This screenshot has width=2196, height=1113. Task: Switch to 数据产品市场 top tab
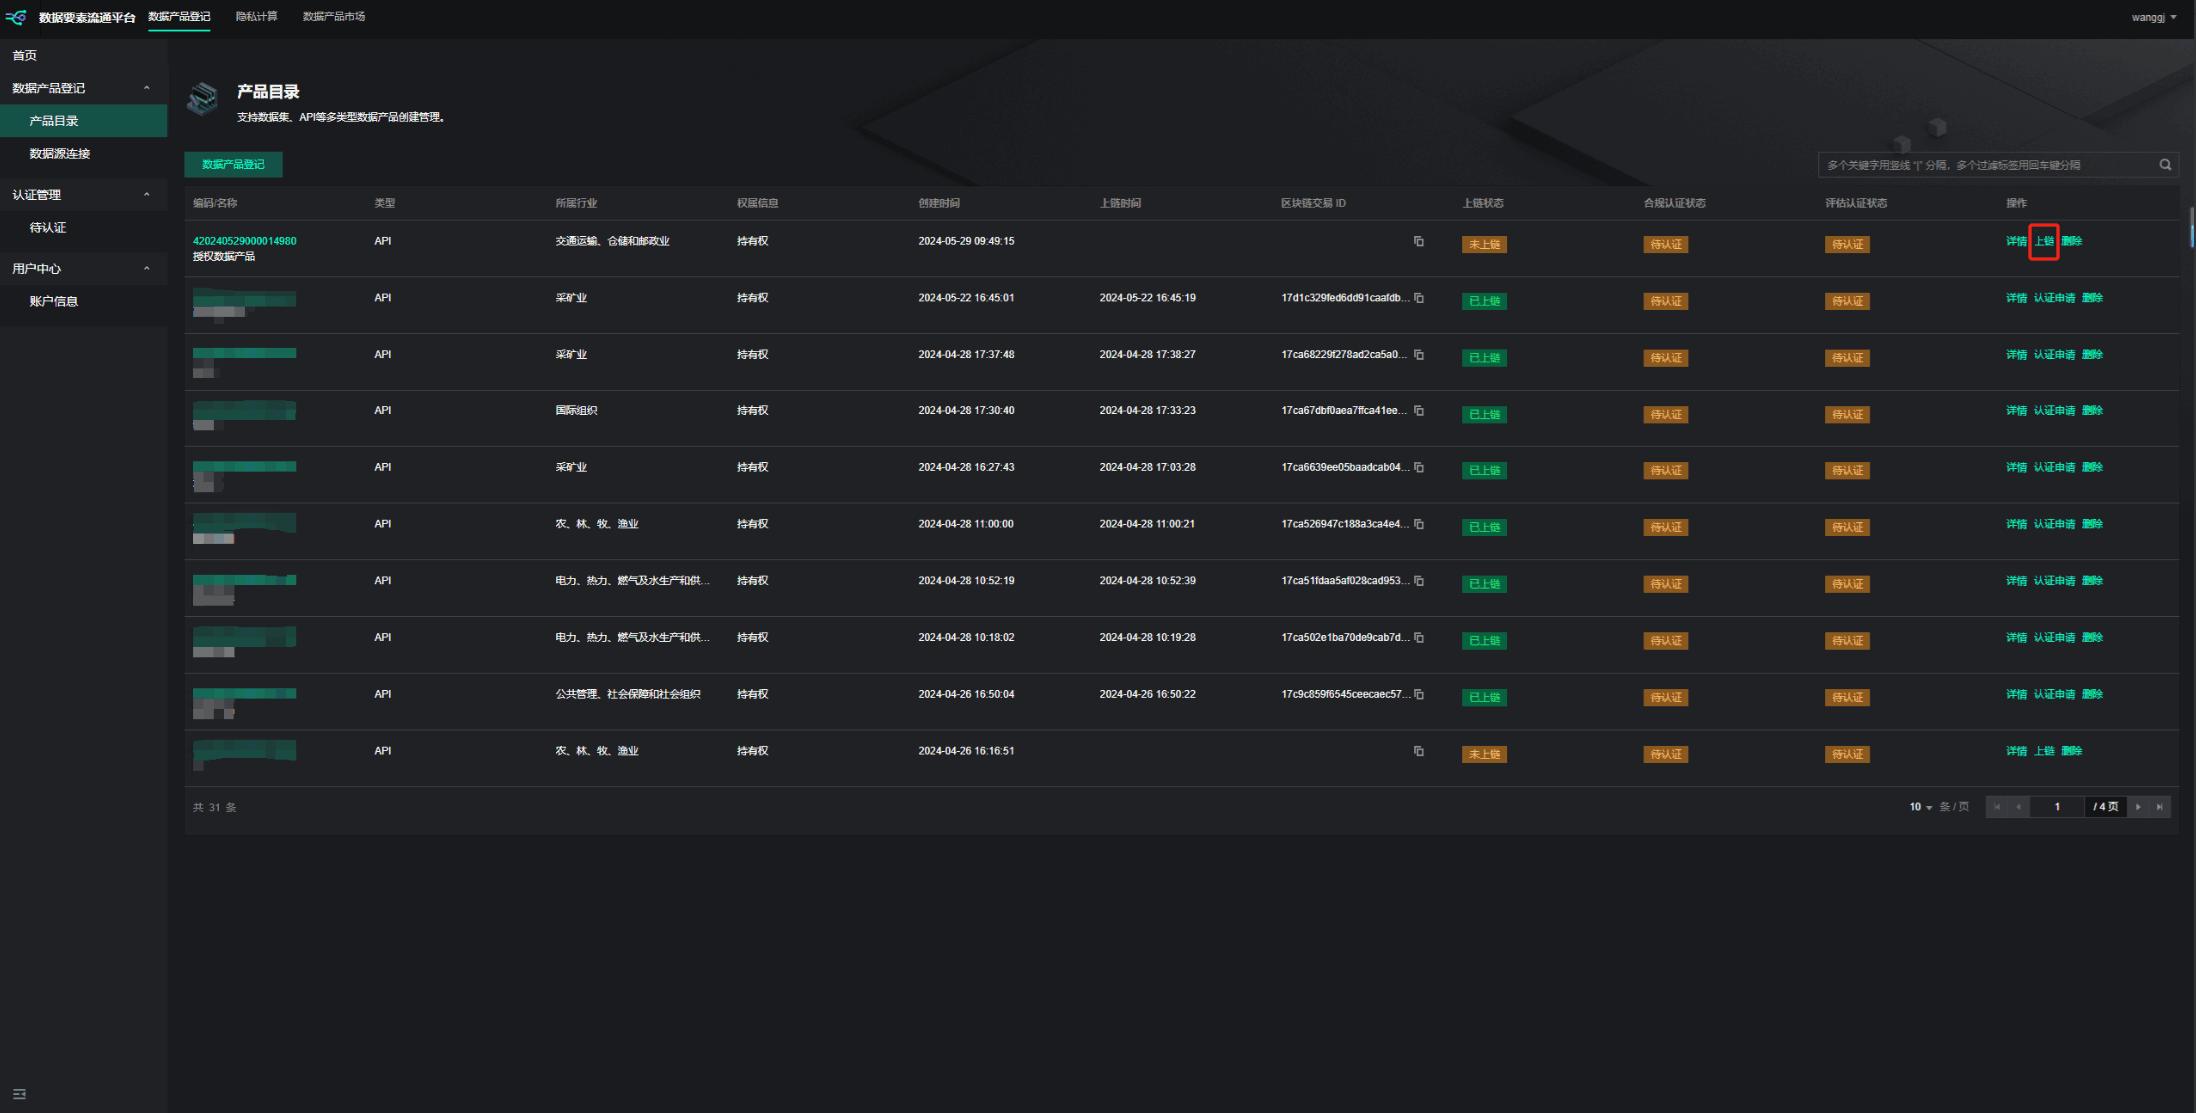click(333, 17)
